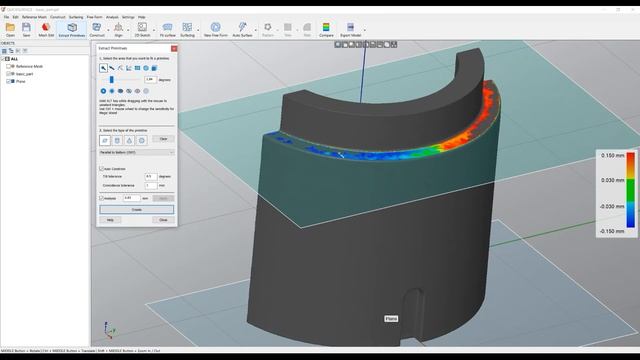This screenshot has width=640, height=360.
Task: Click the Construct toolbar icon
Action: pyautogui.click(x=97, y=27)
